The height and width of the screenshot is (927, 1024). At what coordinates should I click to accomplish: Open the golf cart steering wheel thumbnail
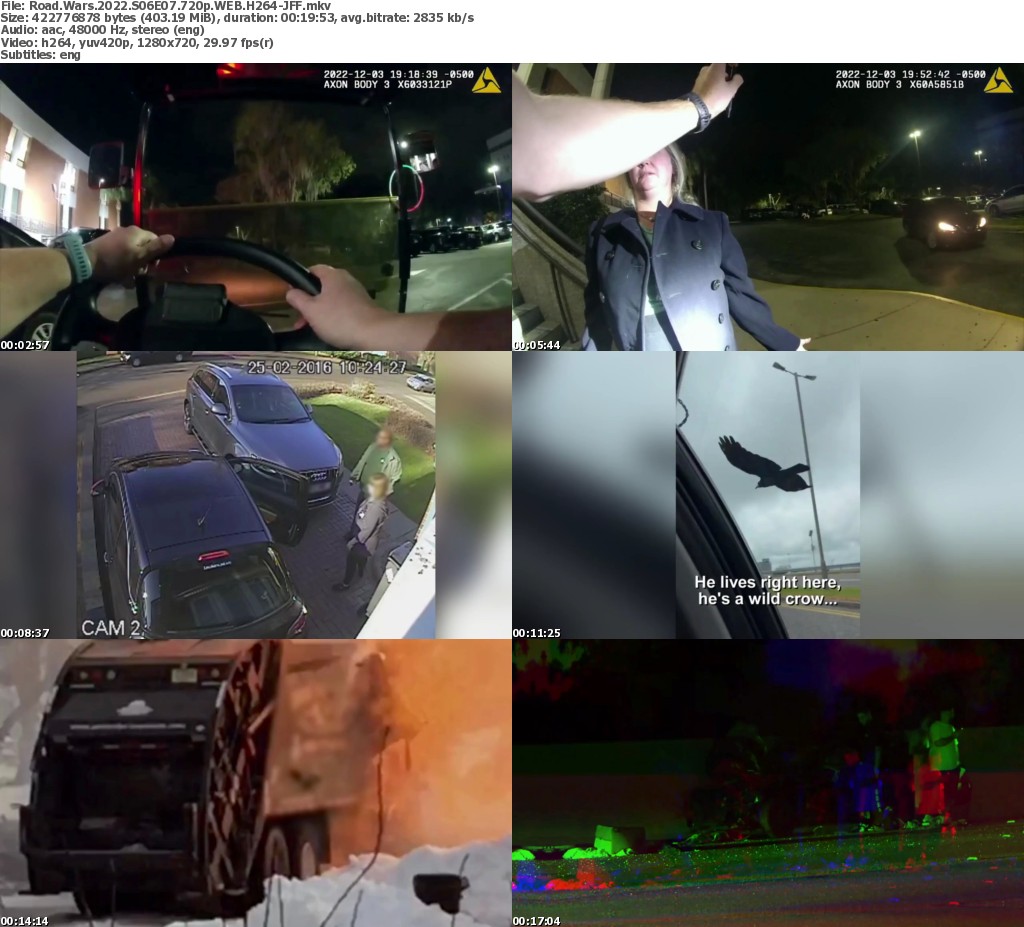[256, 207]
